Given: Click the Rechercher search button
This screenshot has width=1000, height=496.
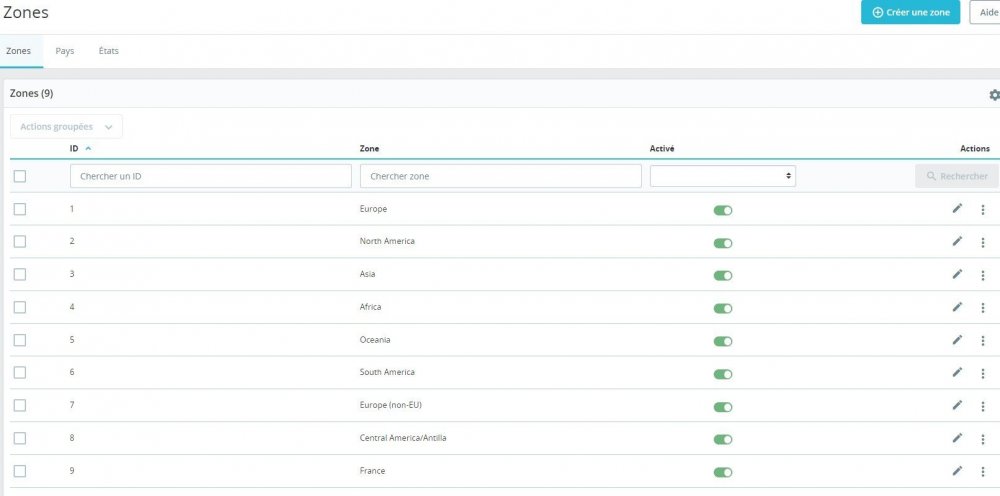Looking at the screenshot, I should [956, 176].
